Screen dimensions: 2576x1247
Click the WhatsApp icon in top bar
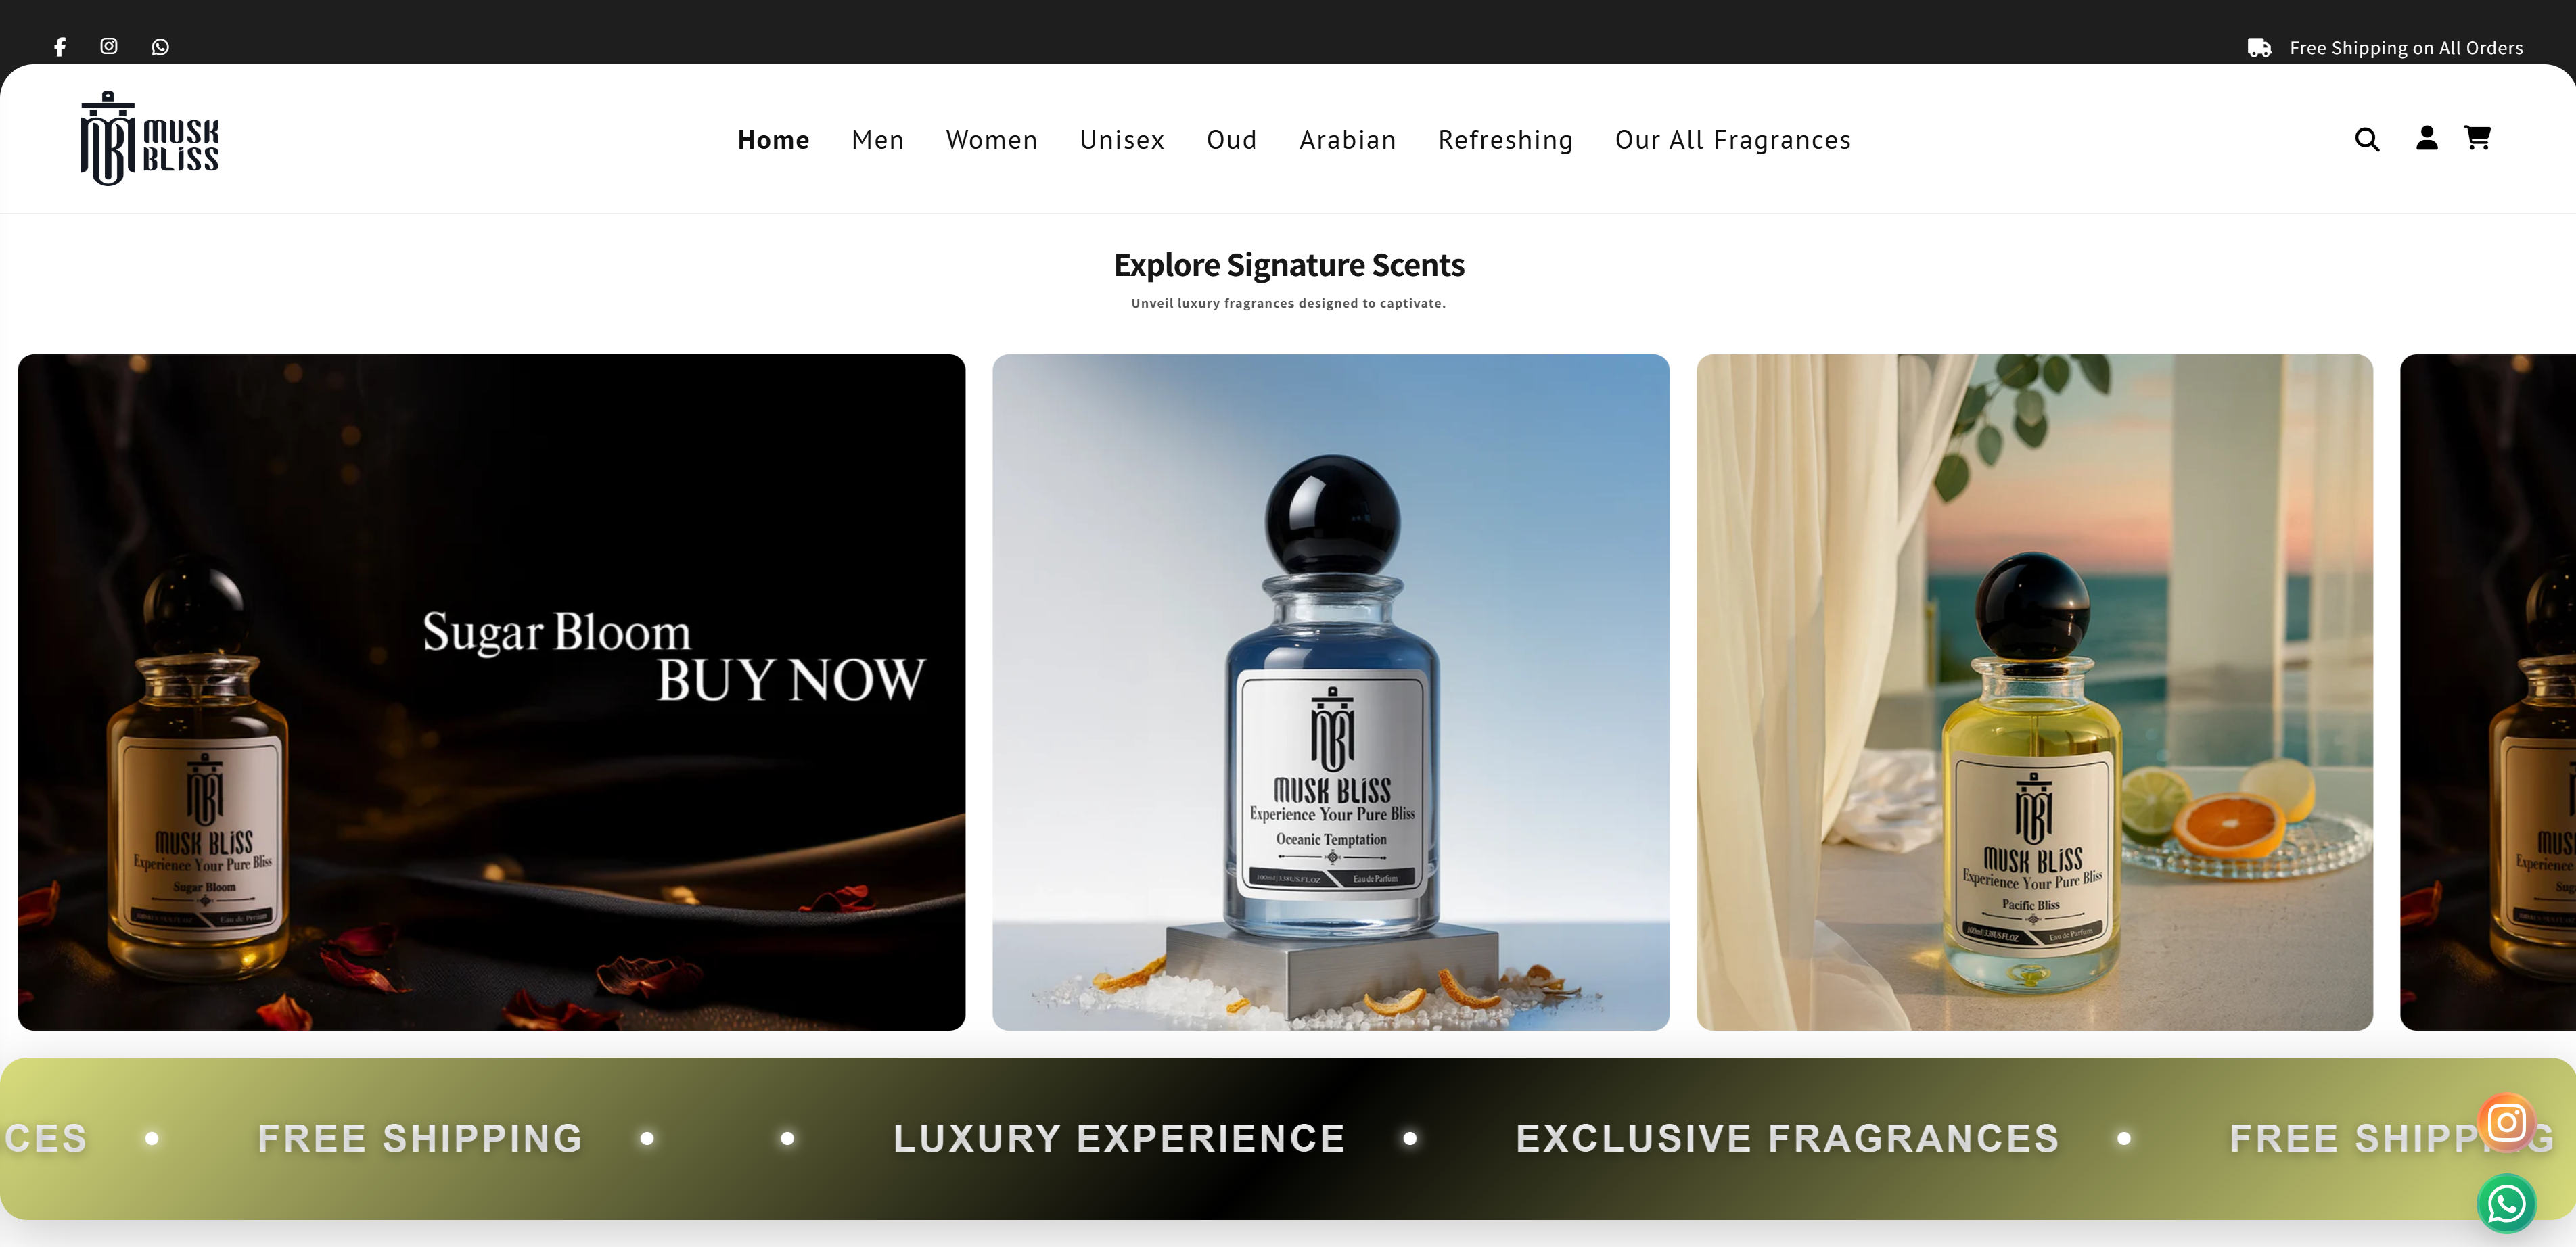pyautogui.click(x=160, y=47)
